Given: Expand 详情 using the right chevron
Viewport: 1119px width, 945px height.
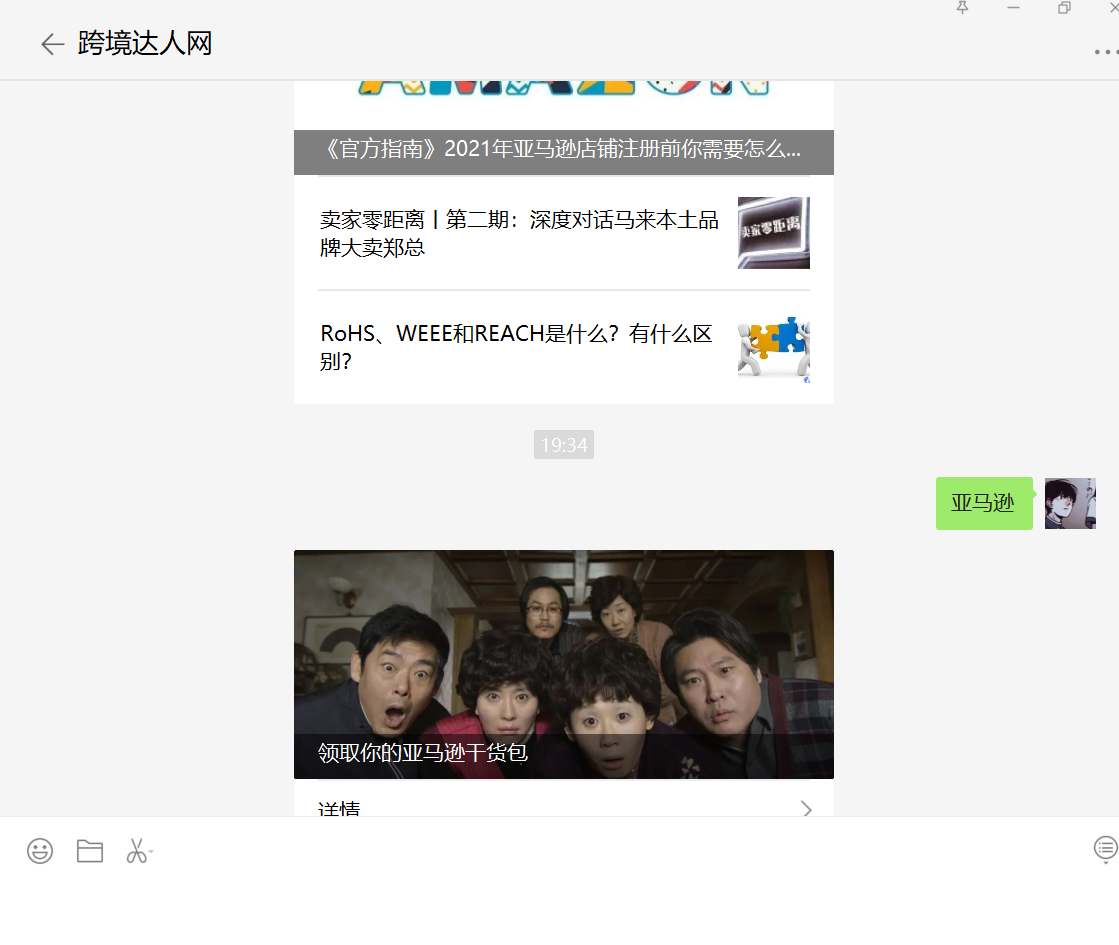Looking at the screenshot, I should point(806,809).
